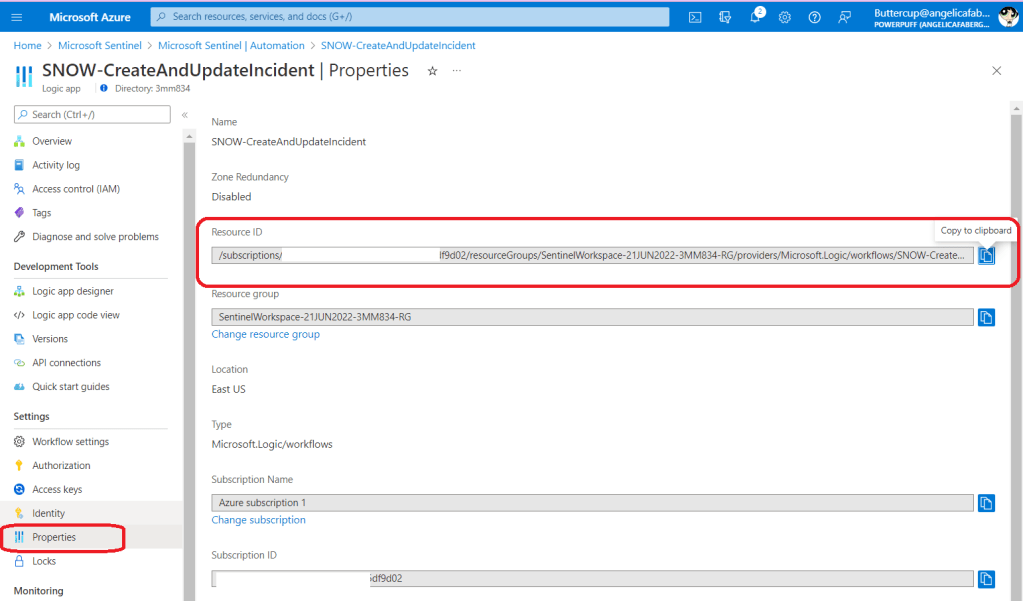This screenshot has width=1023, height=601.
Task: Open more options ellipsis next to title
Action: pos(457,71)
